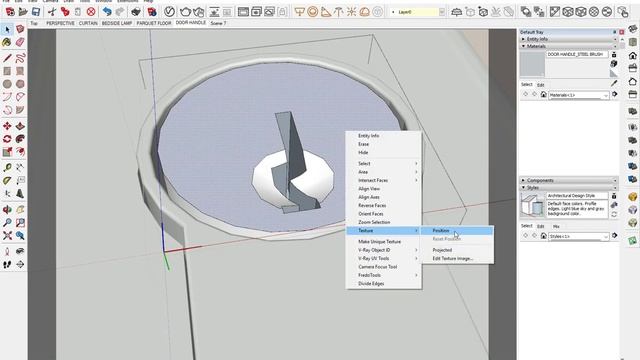
Task: Switch to the Scene 7 tab
Action: coord(218,23)
